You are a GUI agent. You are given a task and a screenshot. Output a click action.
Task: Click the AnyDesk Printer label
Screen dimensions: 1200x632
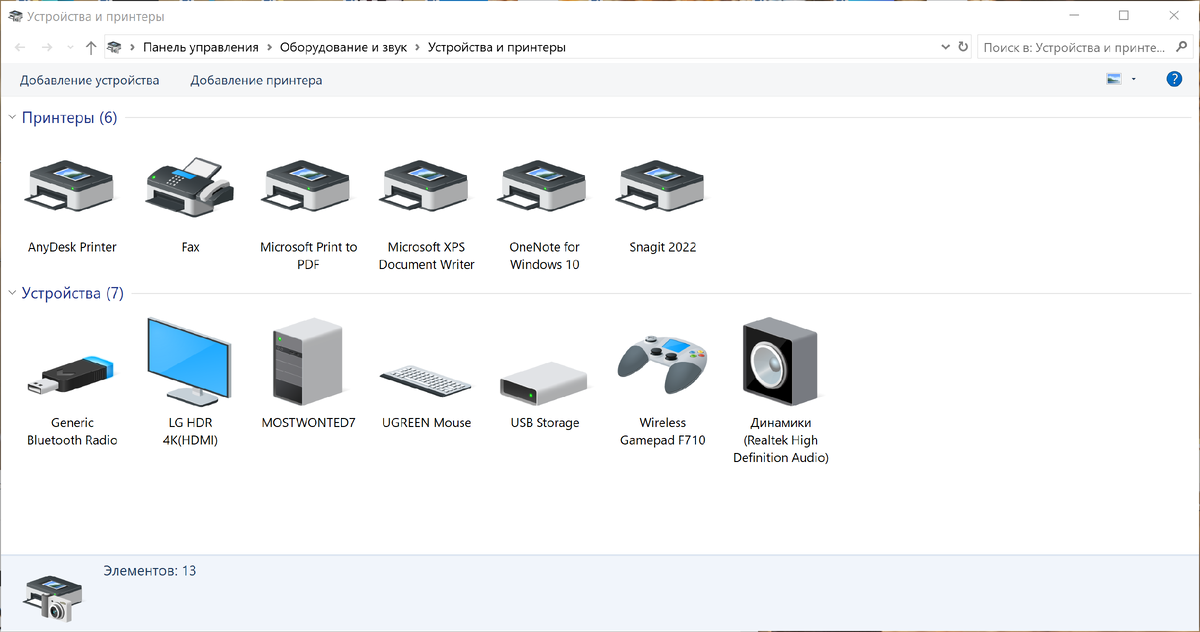coord(72,247)
